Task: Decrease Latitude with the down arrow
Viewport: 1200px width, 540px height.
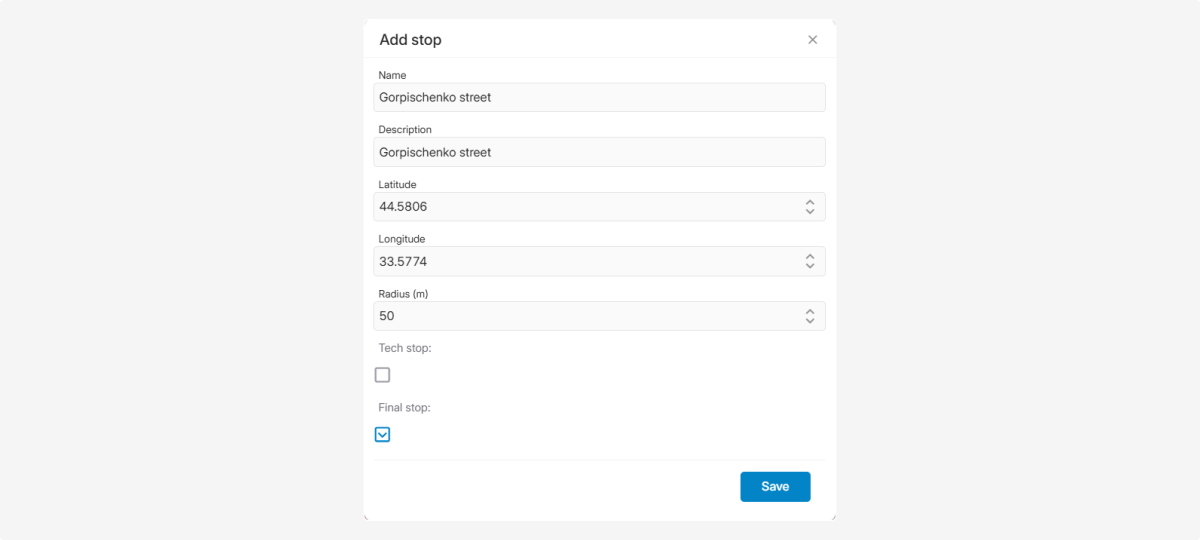Action: point(810,212)
